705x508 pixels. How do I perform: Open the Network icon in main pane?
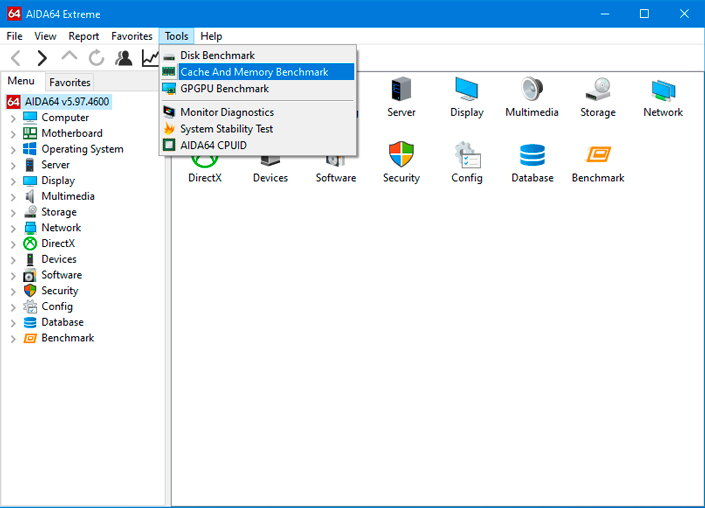[663, 89]
